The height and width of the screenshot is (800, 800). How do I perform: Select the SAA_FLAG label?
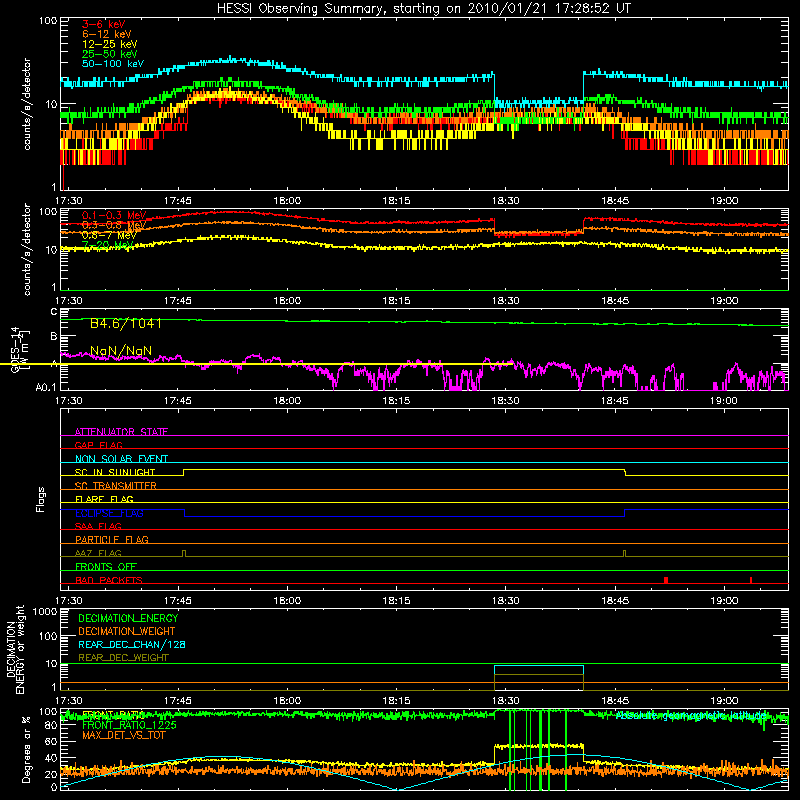coord(98,526)
